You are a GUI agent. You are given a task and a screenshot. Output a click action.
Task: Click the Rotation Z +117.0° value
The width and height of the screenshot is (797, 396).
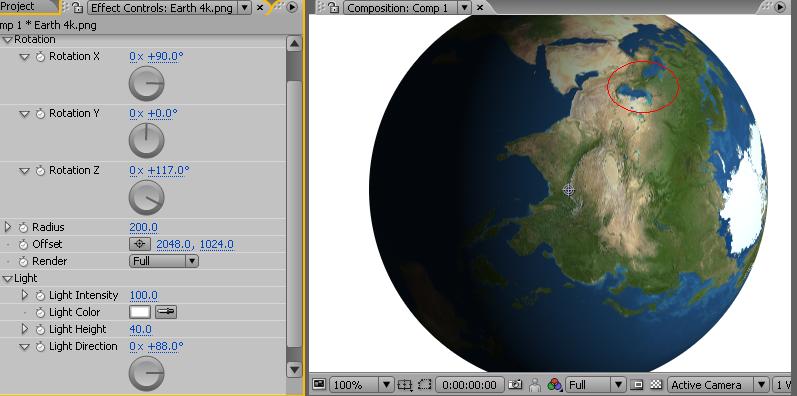168,170
